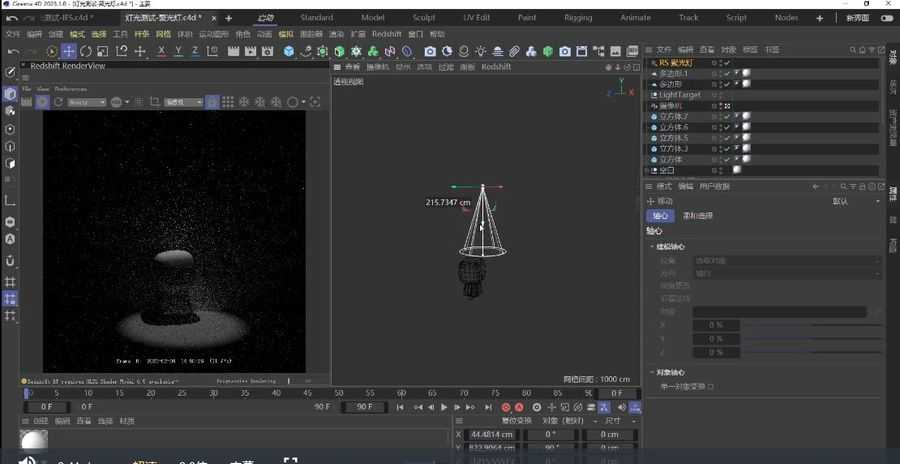
Task: Toggle single object transform checkbox
Action: point(711,387)
